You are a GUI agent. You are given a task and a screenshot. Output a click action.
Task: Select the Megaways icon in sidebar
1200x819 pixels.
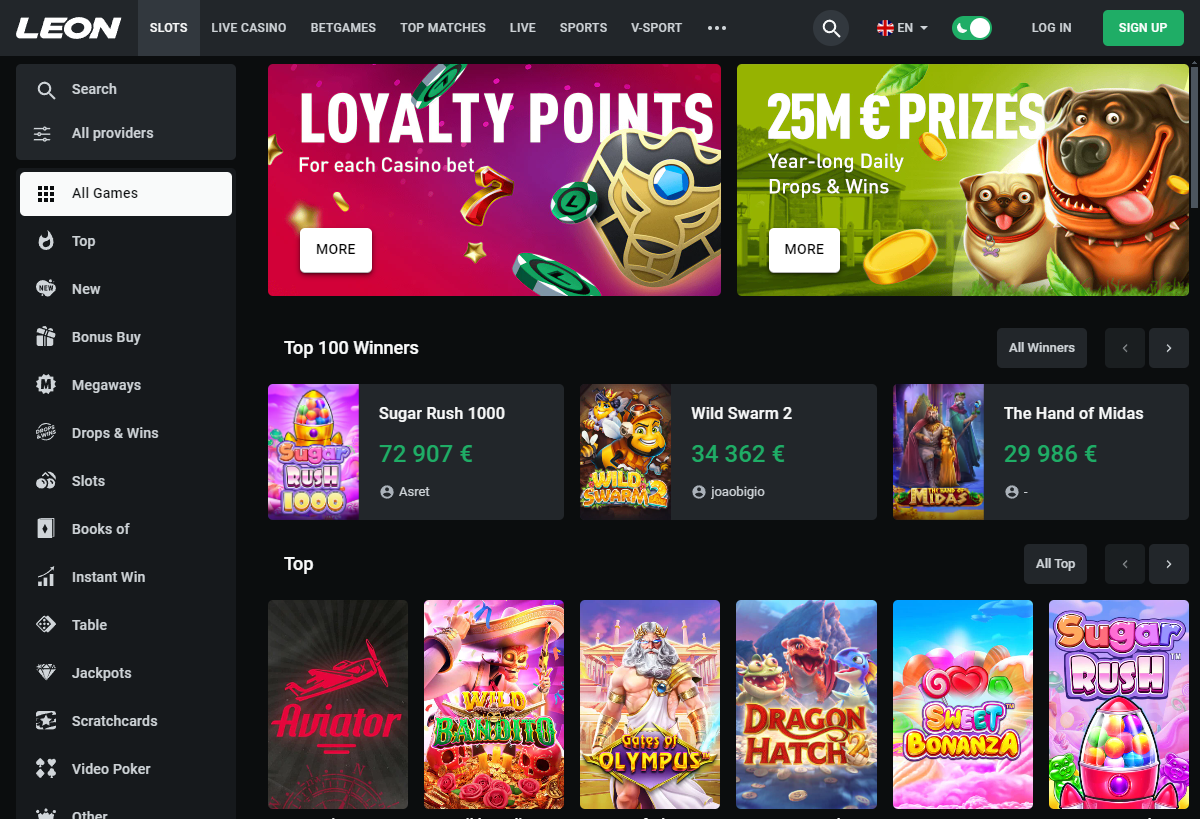[45, 385]
